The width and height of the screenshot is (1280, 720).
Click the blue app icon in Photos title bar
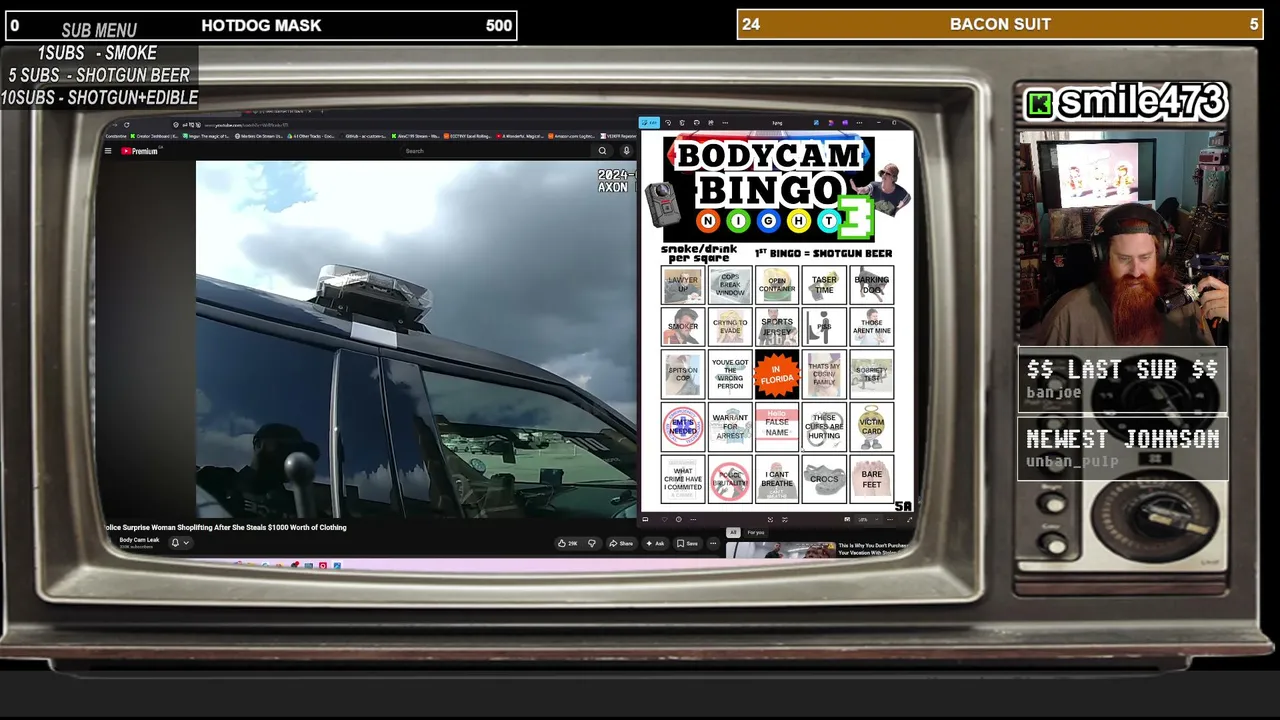[x=816, y=123]
